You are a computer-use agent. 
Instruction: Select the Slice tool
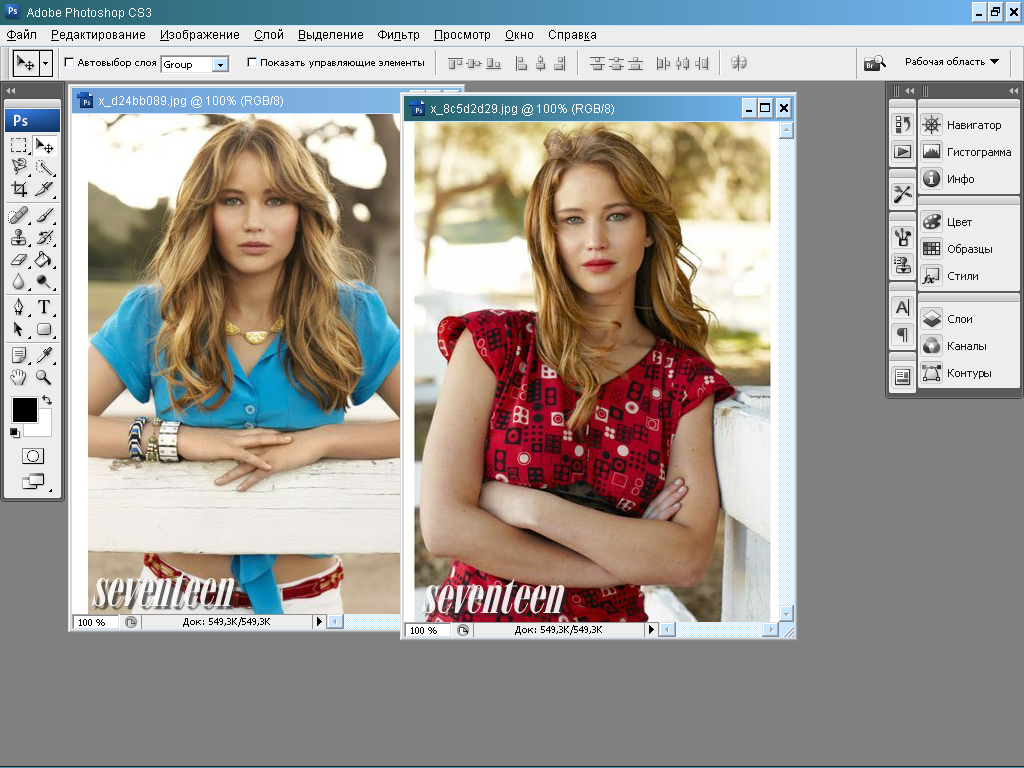pos(44,189)
